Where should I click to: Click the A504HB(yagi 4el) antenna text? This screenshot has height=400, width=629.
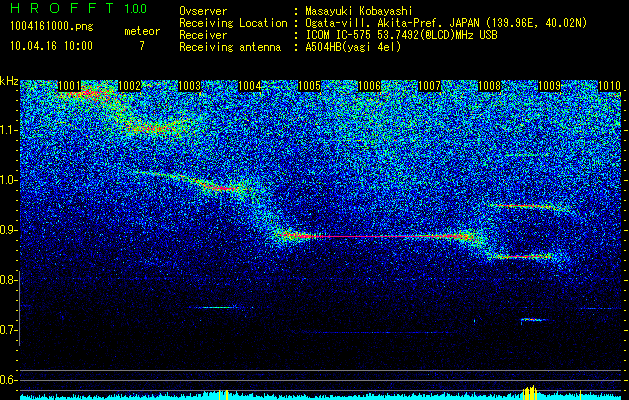353,47
